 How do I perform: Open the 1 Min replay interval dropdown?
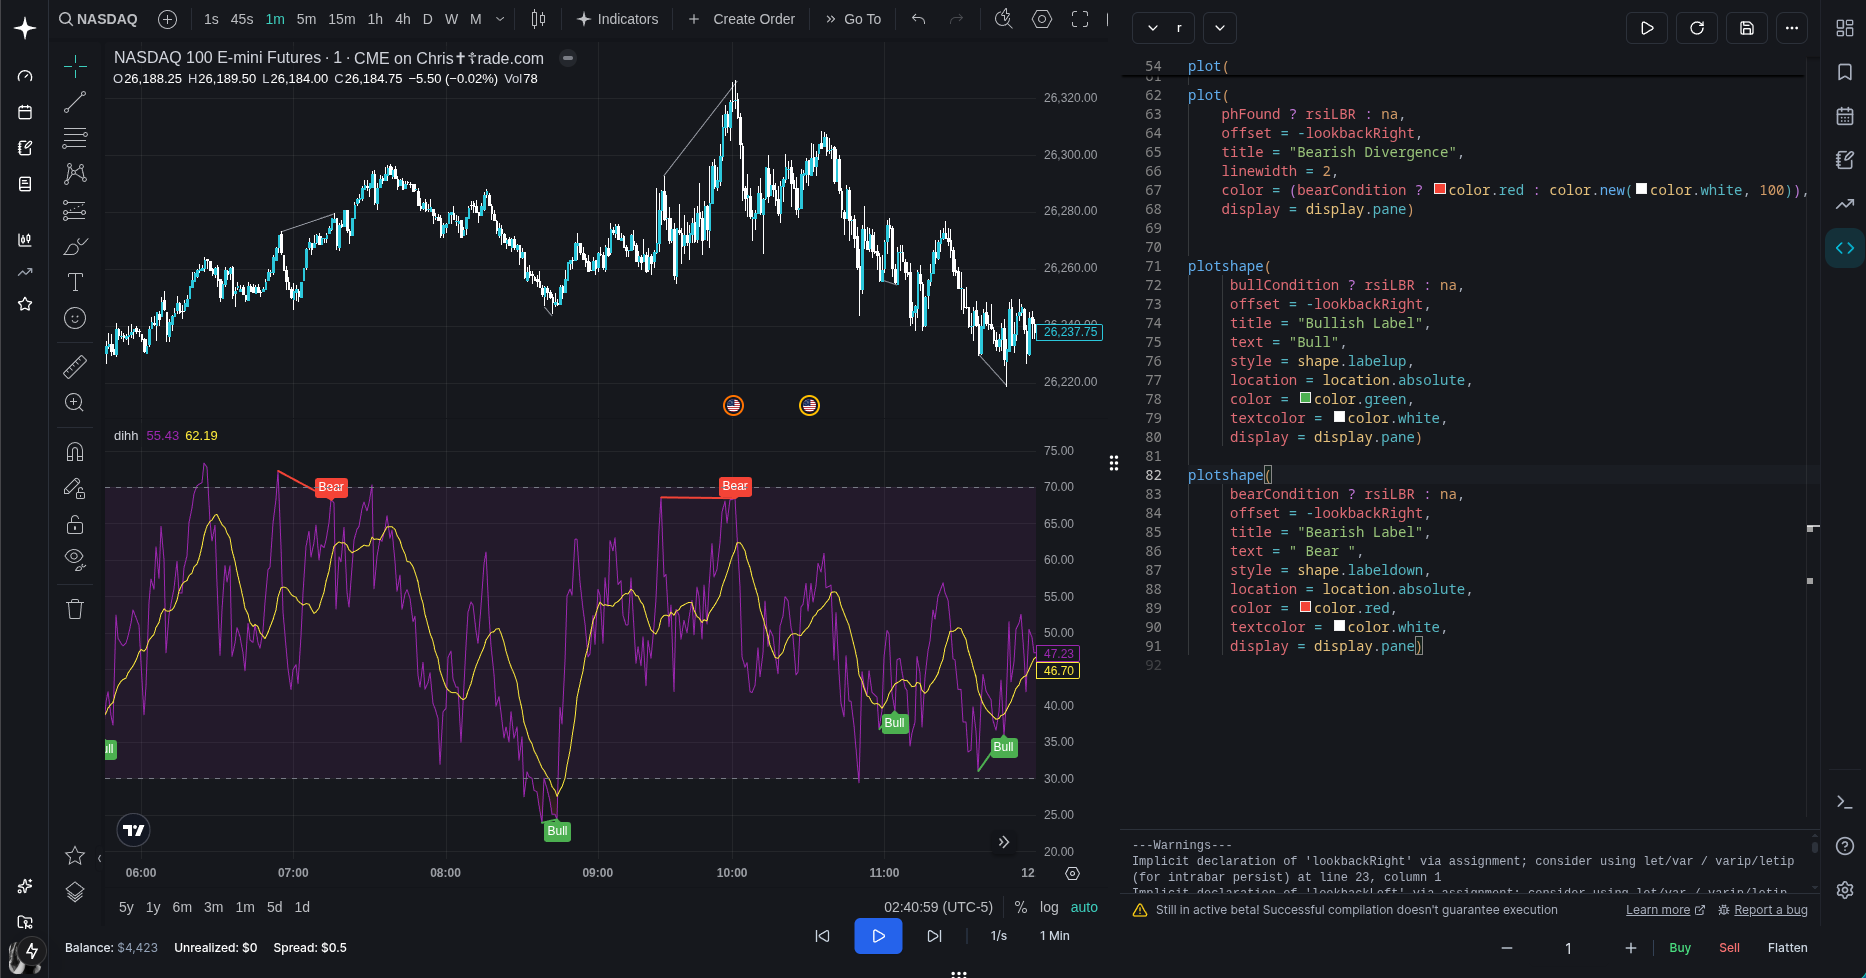(1054, 936)
